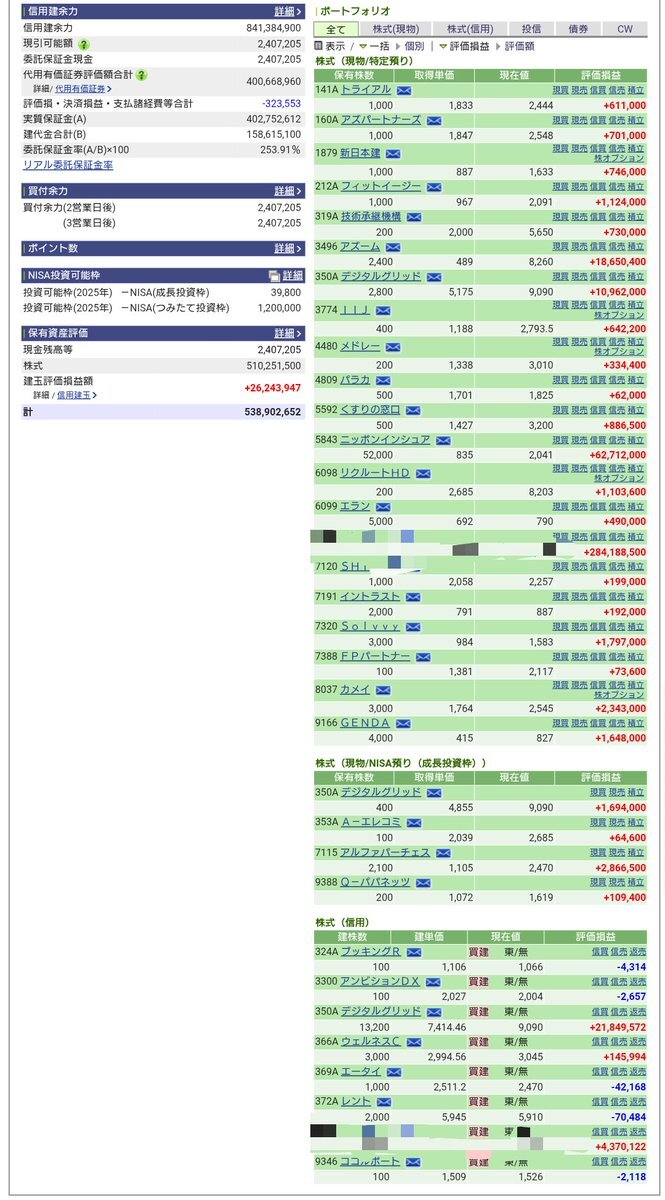This screenshot has height=1200, width=665.
Task: Click the envelope icon next to ＦＰパートナー
Action: [x=424, y=657]
